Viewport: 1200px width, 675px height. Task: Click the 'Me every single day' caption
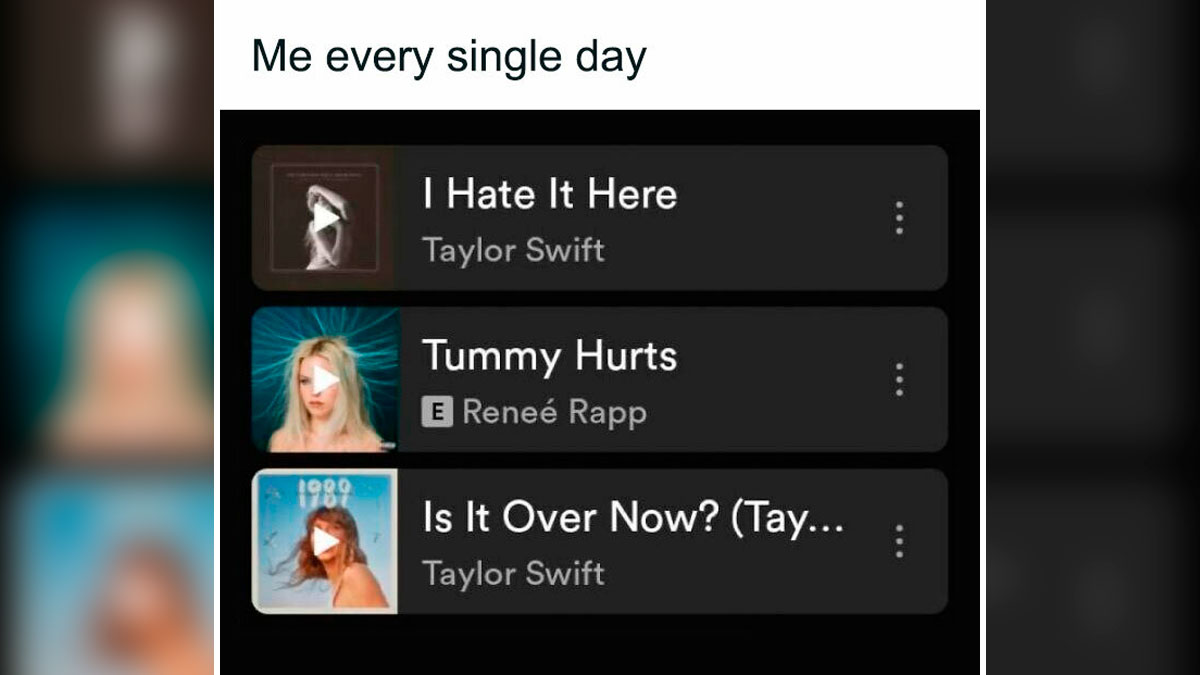point(448,57)
